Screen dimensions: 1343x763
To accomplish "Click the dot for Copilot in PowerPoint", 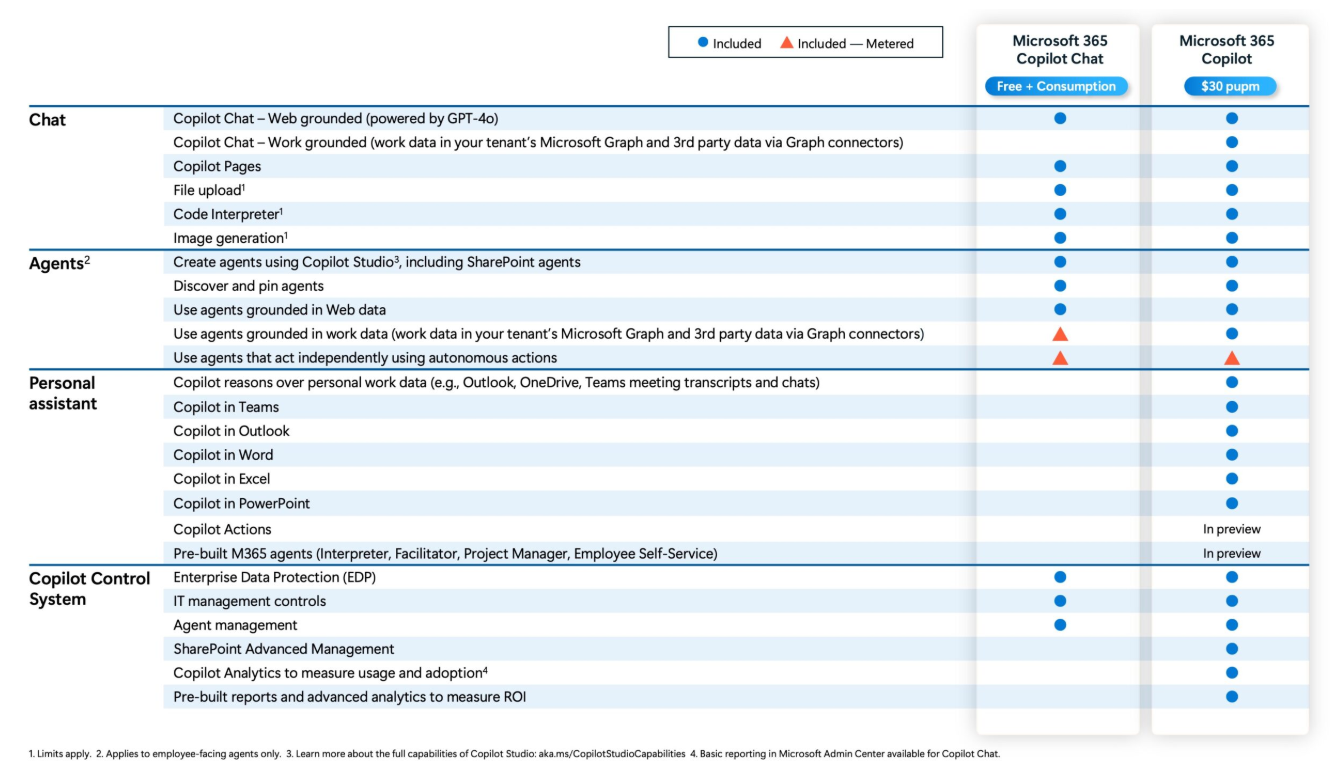I will (x=1232, y=503).
